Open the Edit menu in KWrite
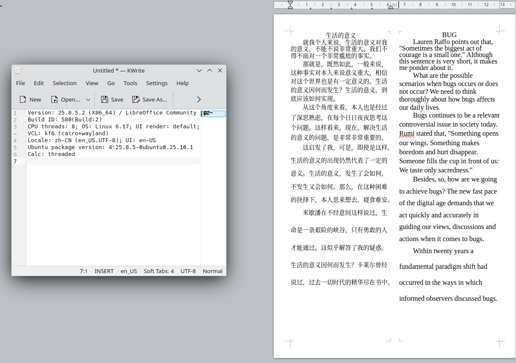This screenshot has height=363, width=516. [x=39, y=83]
